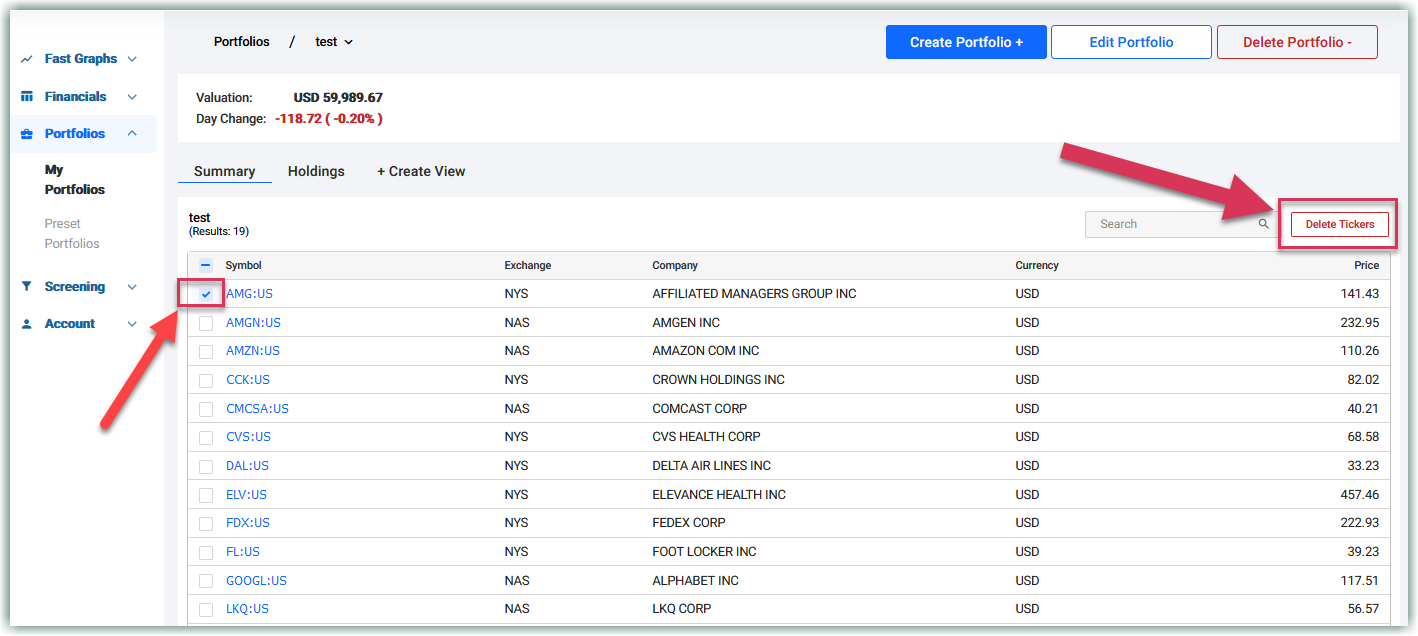Click the Portfolios breadcrumb link
Viewport: 1418px width, 636px height.
242,42
